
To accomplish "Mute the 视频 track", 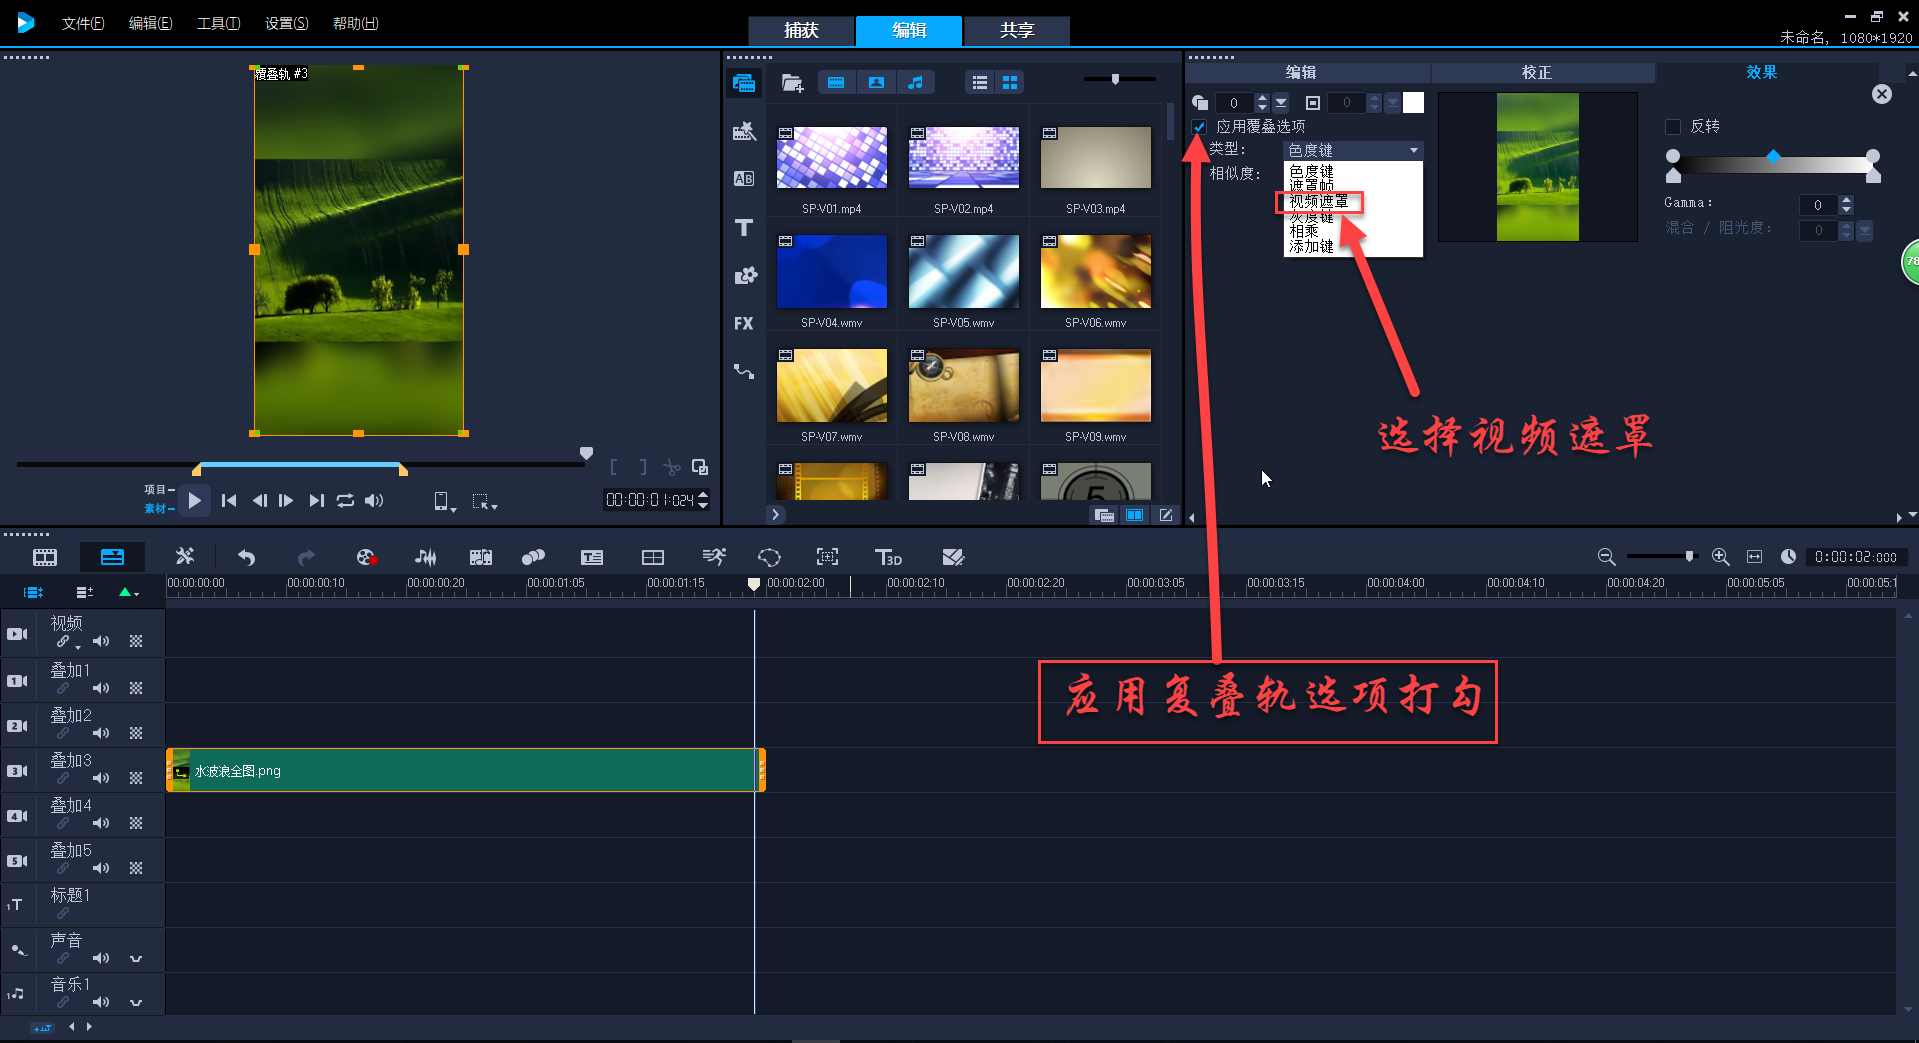I will tap(101, 641).
